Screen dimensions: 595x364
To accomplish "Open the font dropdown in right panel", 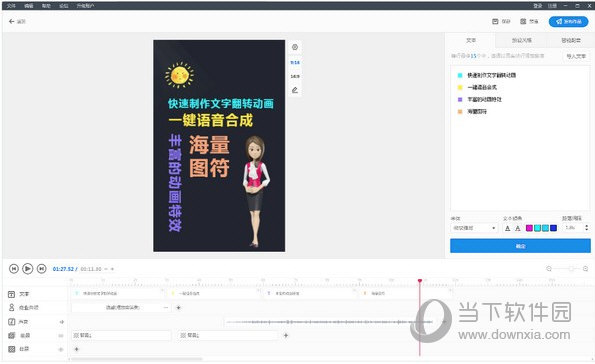I will (474, 228).
